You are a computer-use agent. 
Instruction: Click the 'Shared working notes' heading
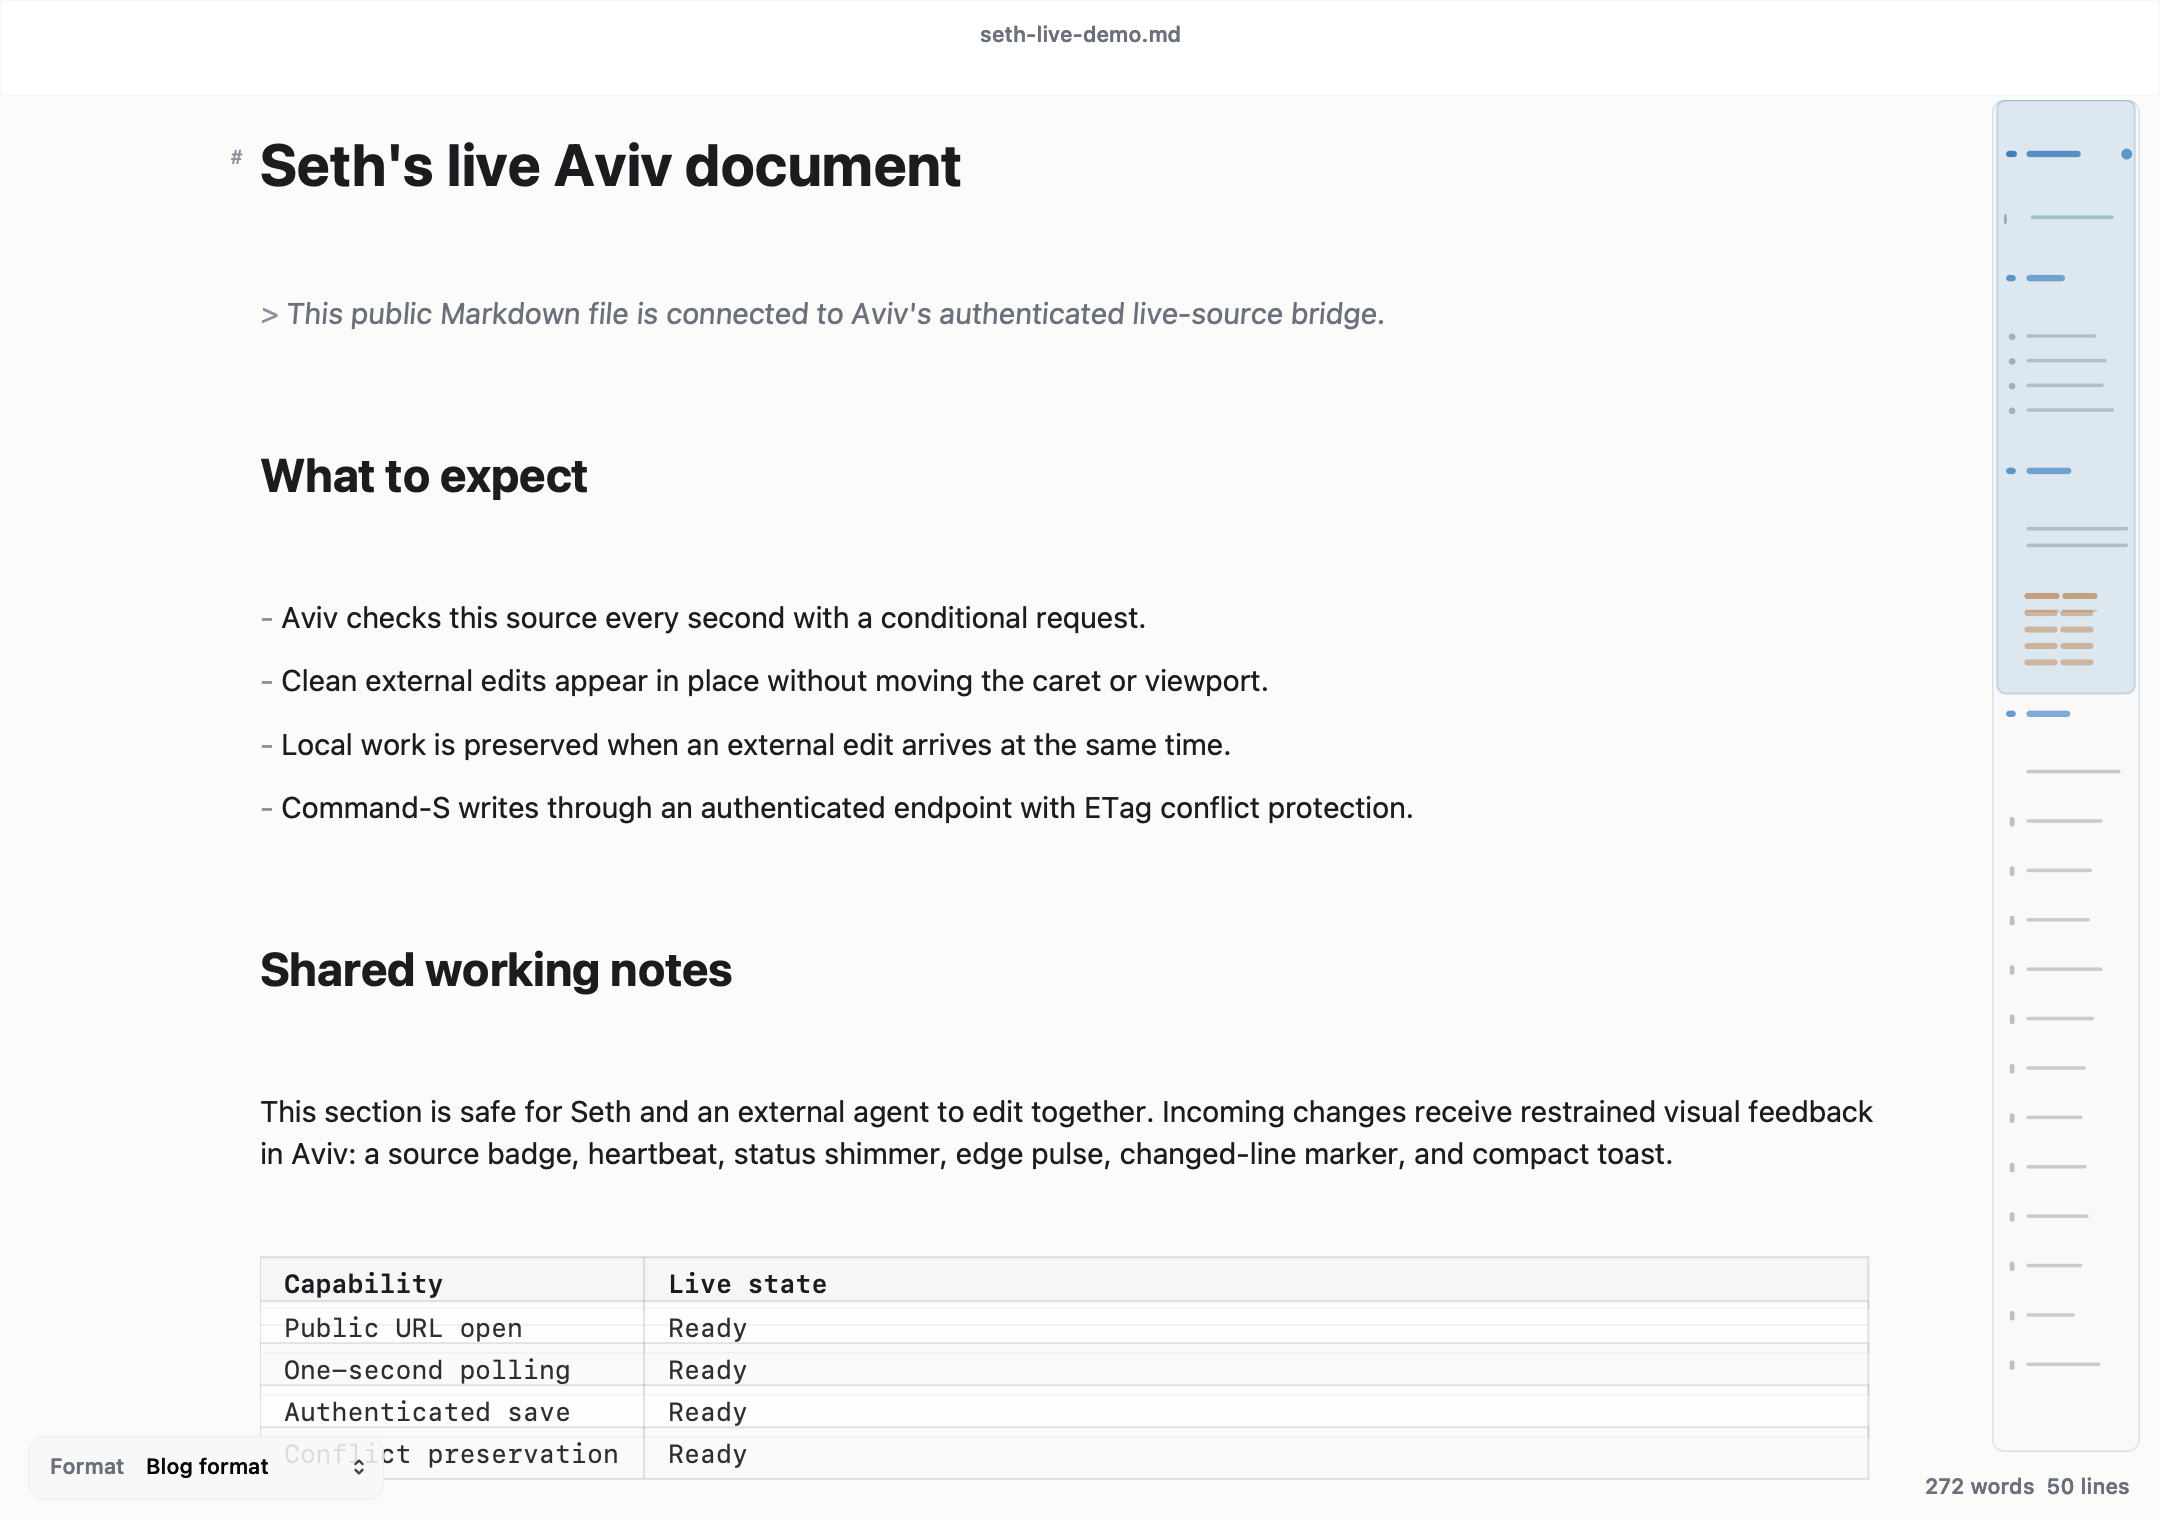coord(496,970)
